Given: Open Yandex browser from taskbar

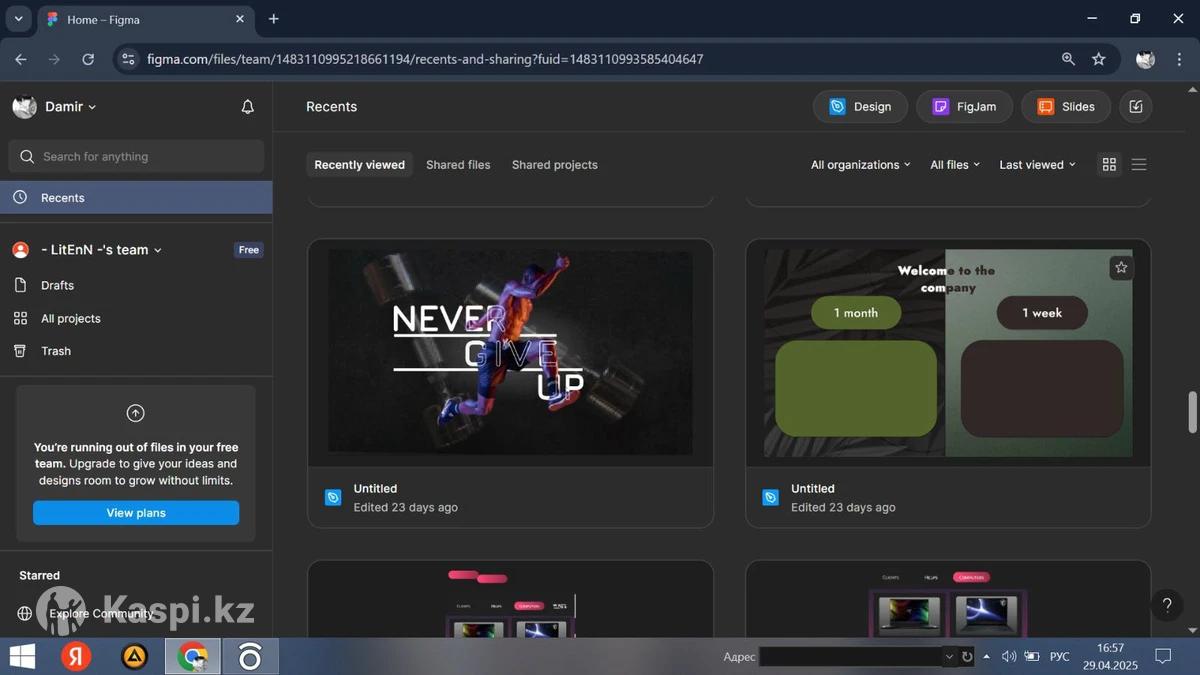Looking at the screenshot, I should tap(76, 656).
